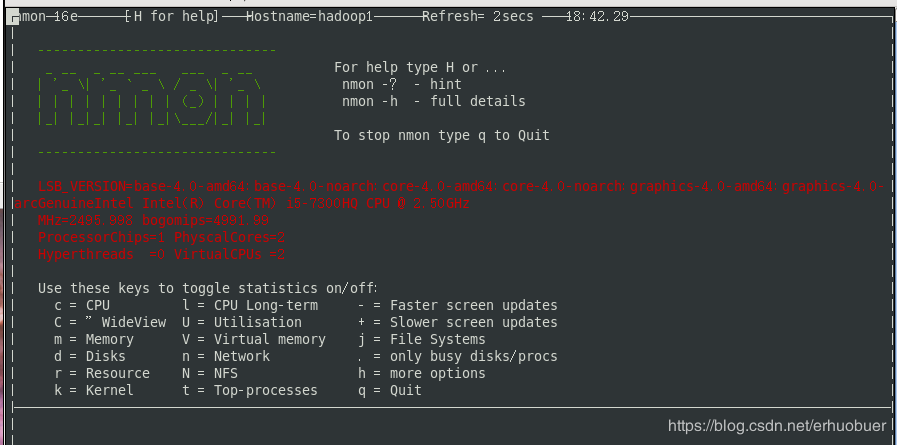Click 'n = Network' statistics entry
Screen dimensions: 897x445
click(226, 356)
